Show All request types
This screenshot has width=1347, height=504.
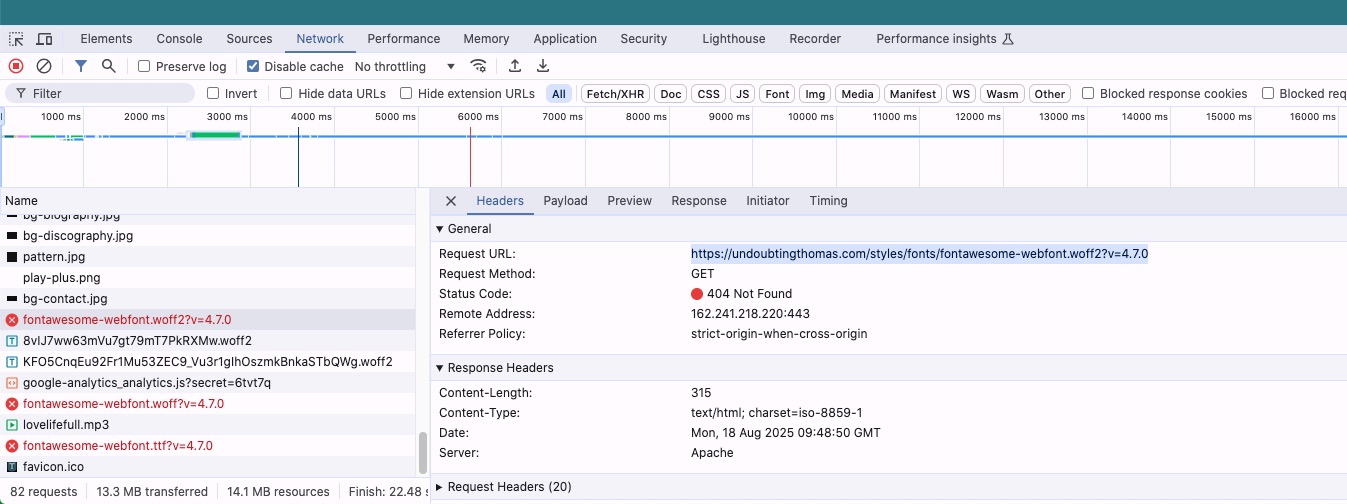click(558, 94)
